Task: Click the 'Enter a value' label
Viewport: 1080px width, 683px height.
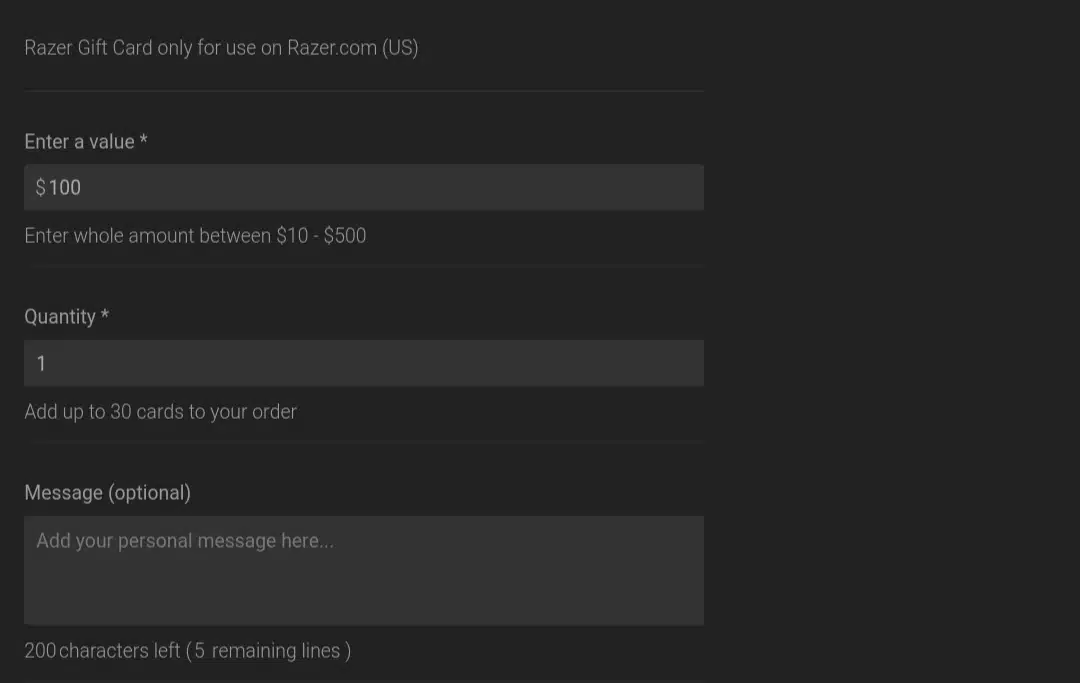Action: [x=79, y=142]
